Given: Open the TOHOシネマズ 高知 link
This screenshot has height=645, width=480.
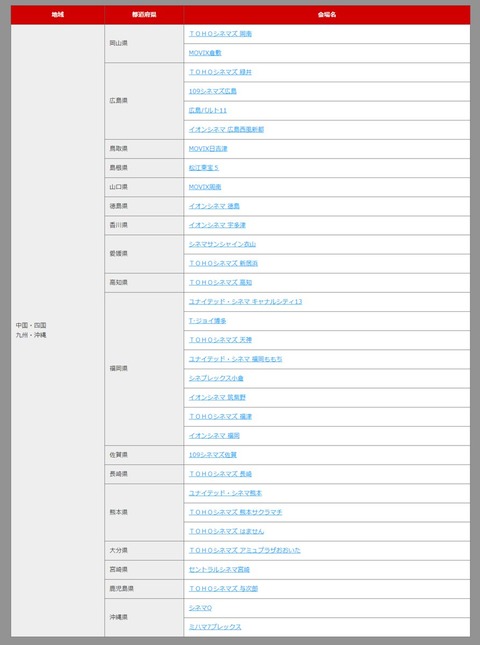Looking at the screenshot, I should (x=220, y=282).
